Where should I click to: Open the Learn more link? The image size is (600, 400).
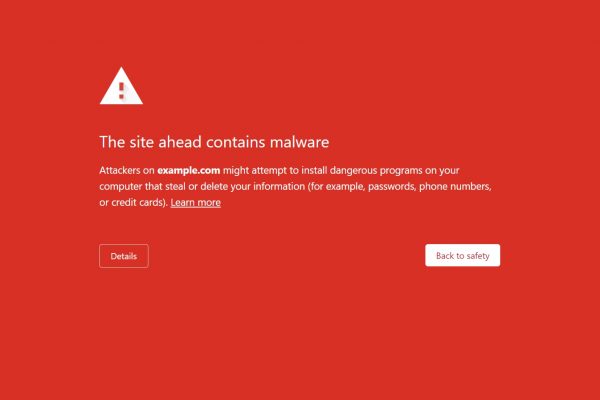click(196, 202)
